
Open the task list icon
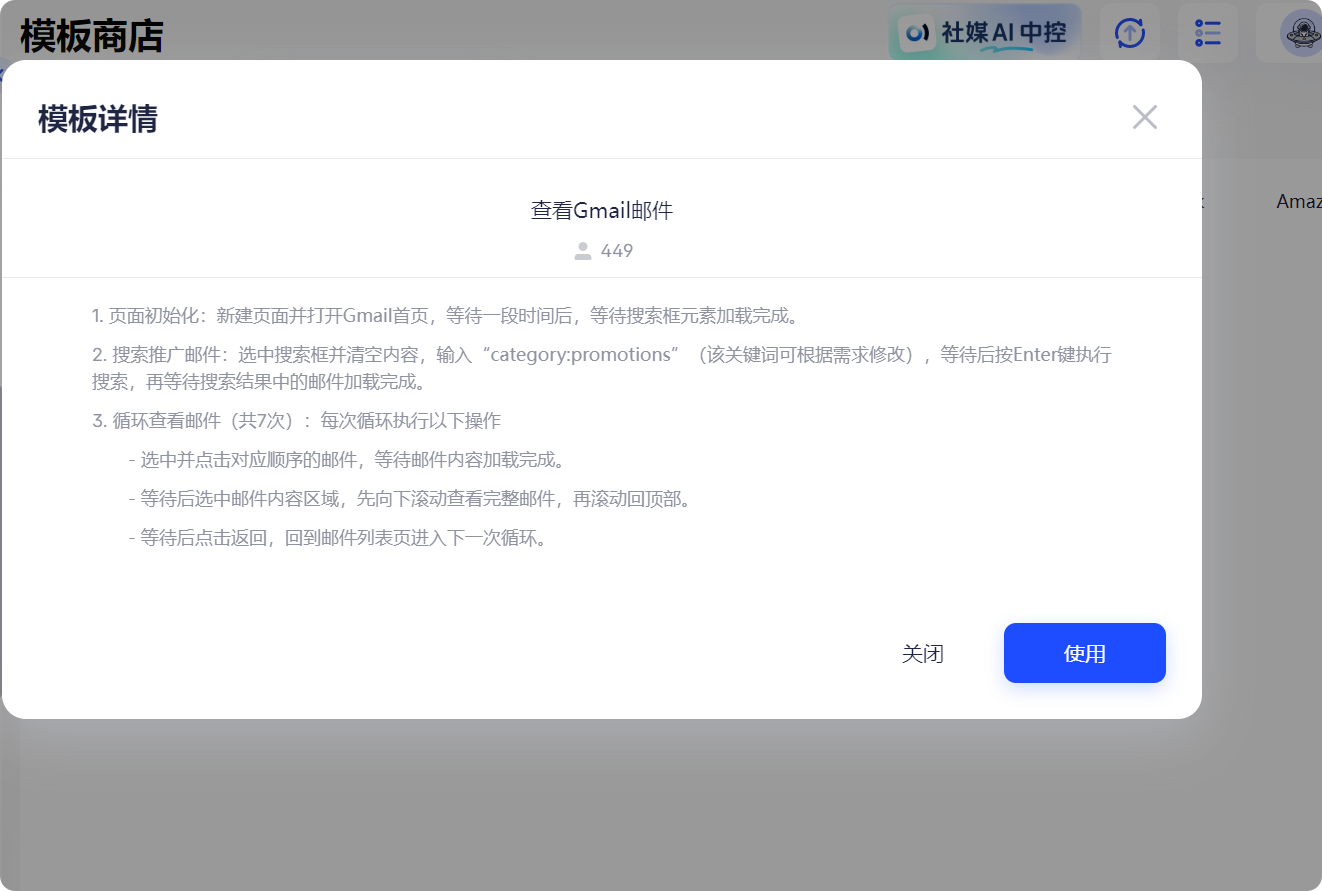(1207, 32)
